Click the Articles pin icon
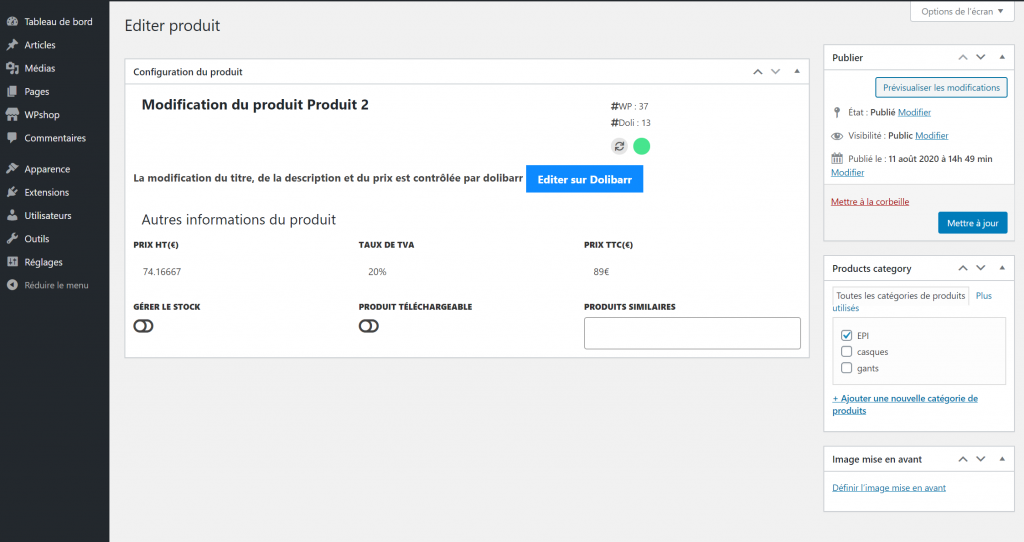The height and width of the screenshot is (542, 1024). pos(12,45)
